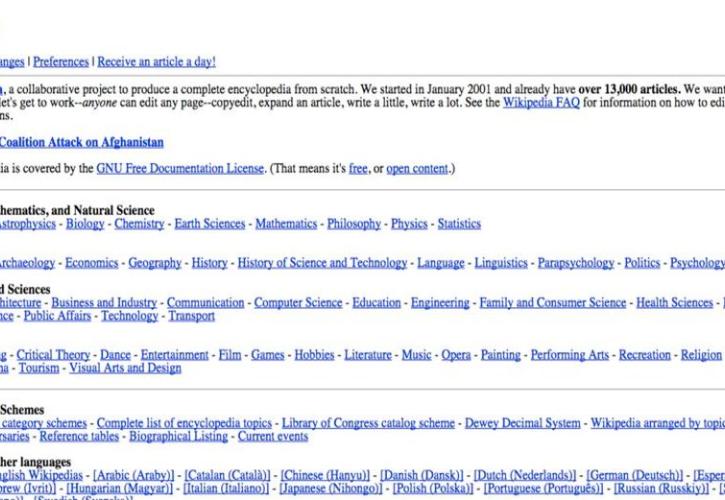Open the Communication topic

click(x=205, y=302)
